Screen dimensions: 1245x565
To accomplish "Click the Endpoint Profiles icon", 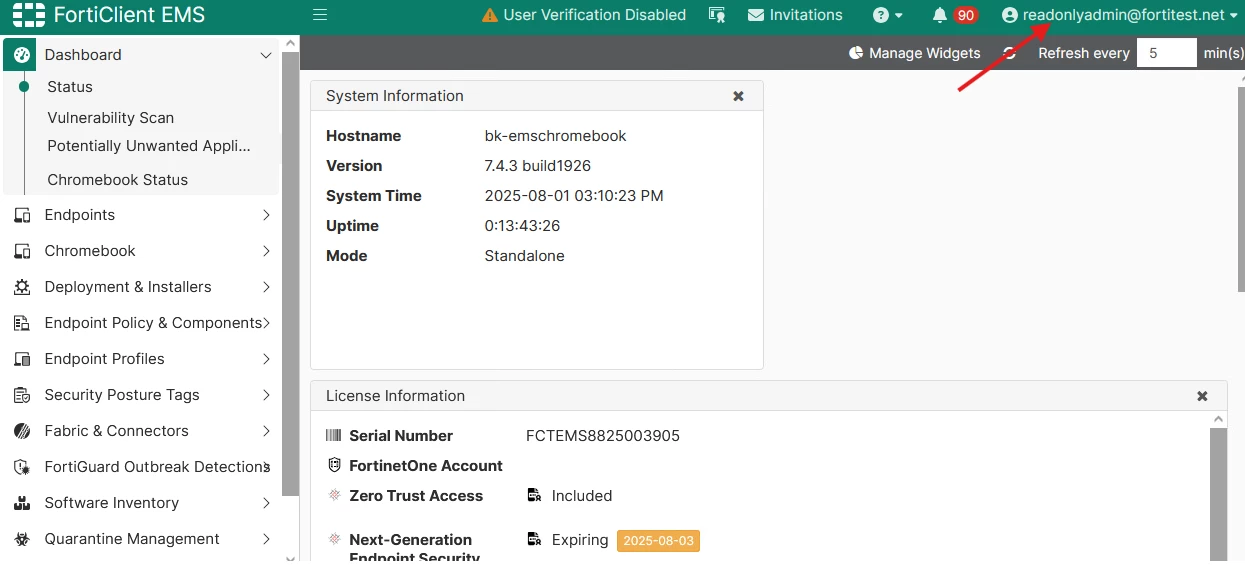I will pyautogui.click(x=22, y=359).
